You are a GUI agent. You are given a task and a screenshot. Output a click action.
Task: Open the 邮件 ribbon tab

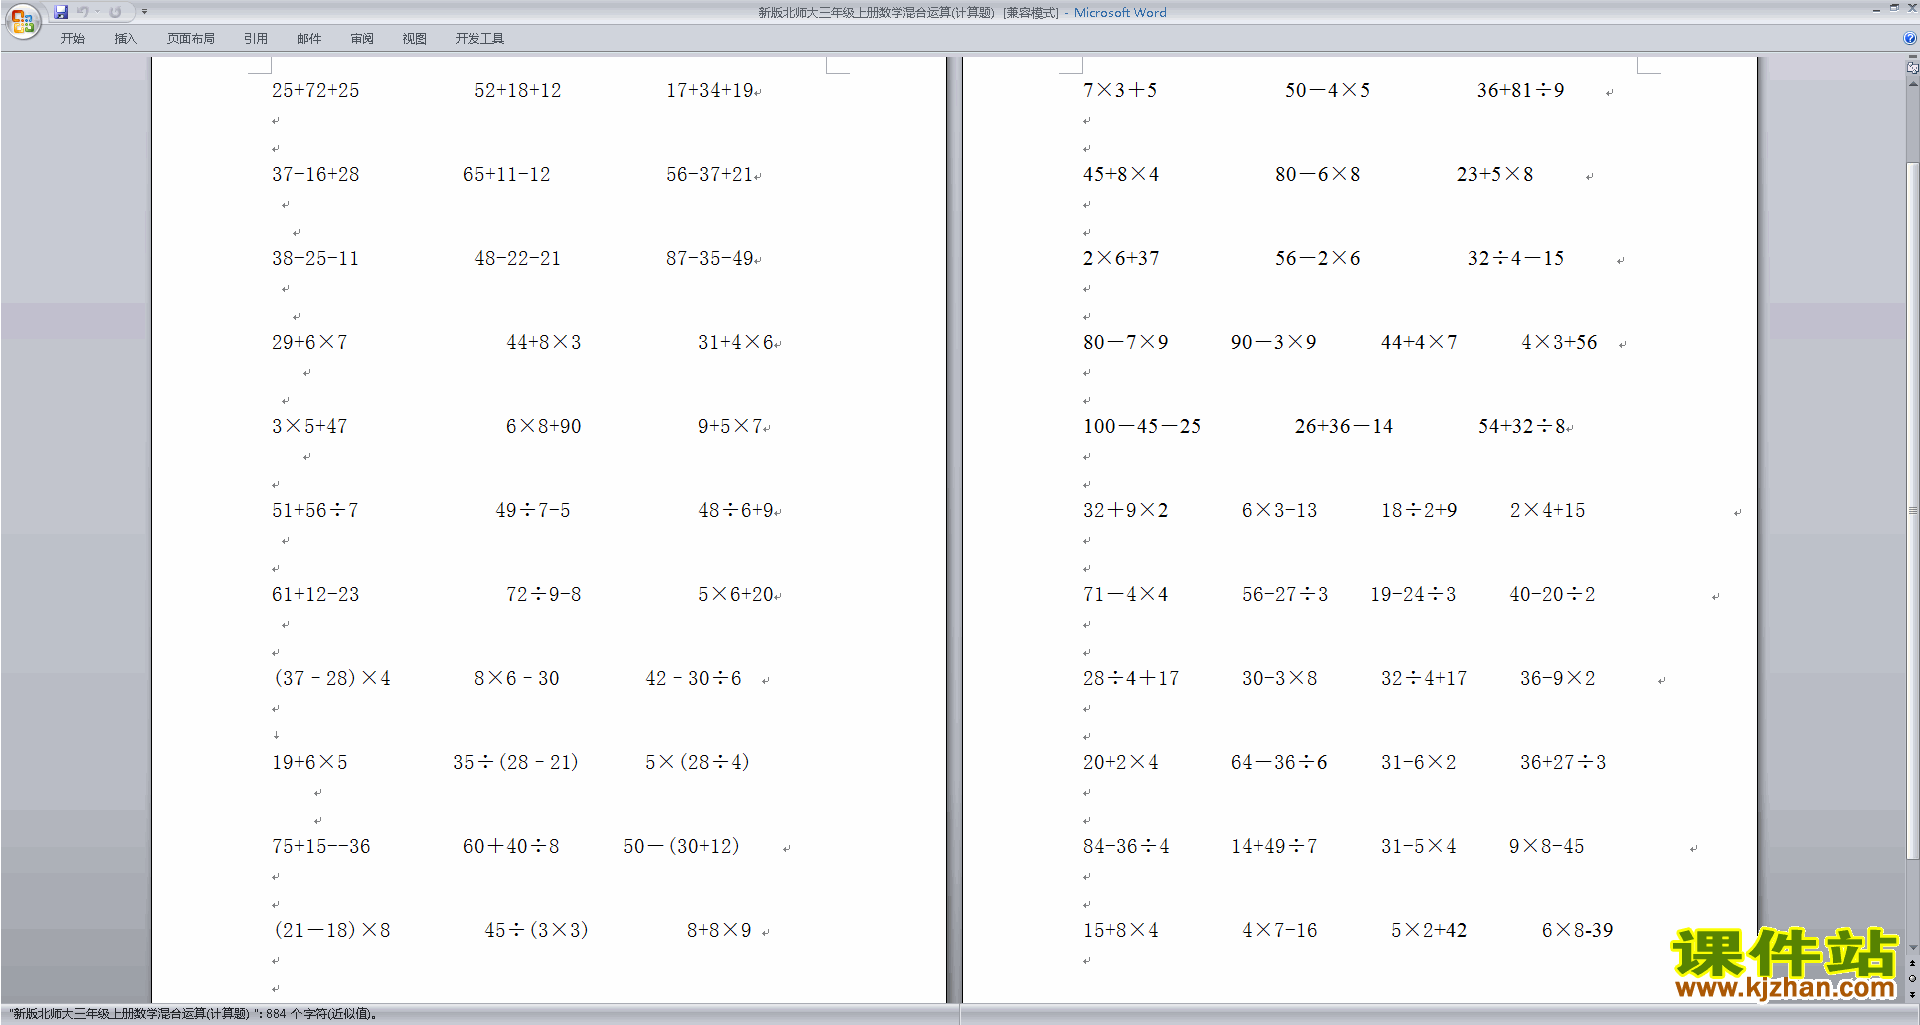pos(309,38)
